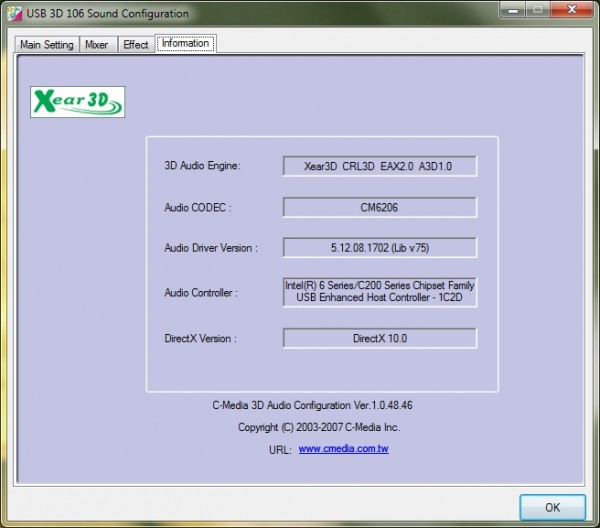This screenshot has width=600, height=528.
Task: Open the Effect tab
Action: coord(136,45)
